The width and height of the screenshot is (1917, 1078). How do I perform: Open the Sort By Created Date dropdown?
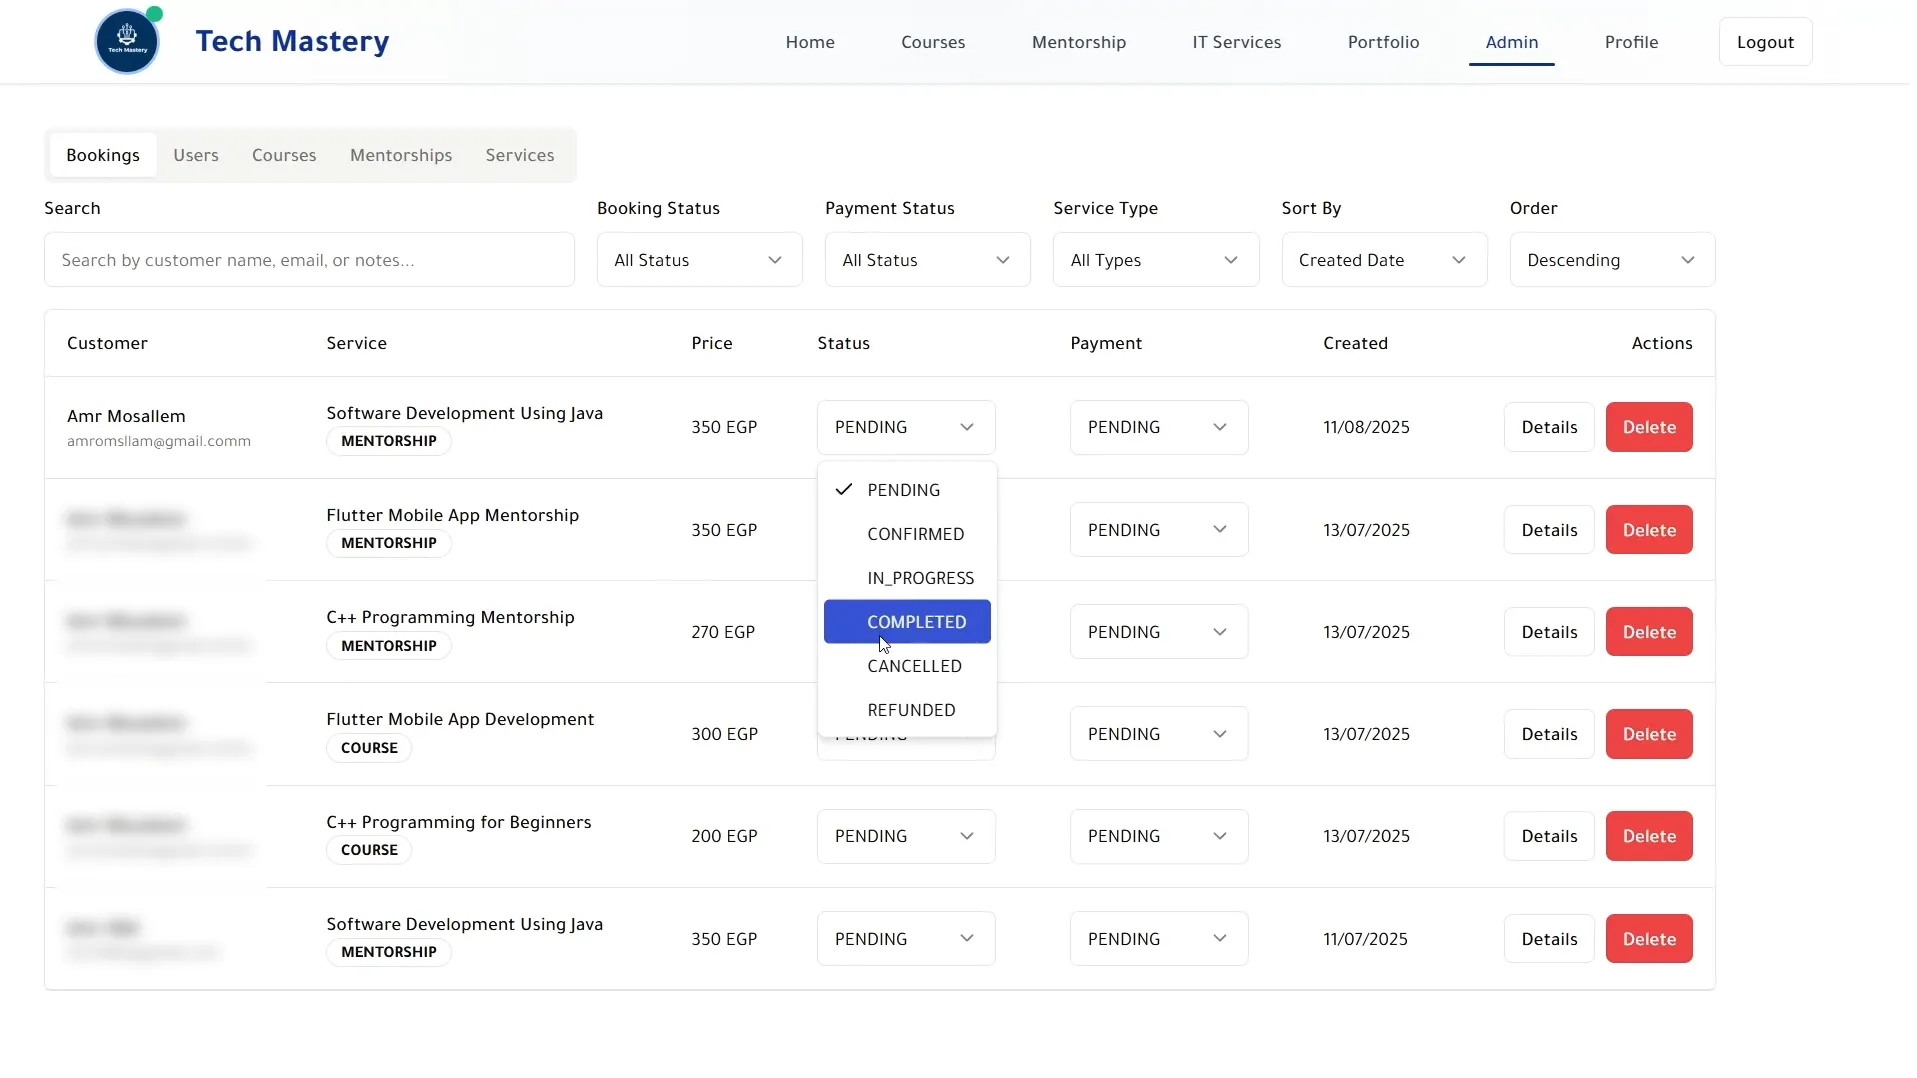[x=1384, y=260]
